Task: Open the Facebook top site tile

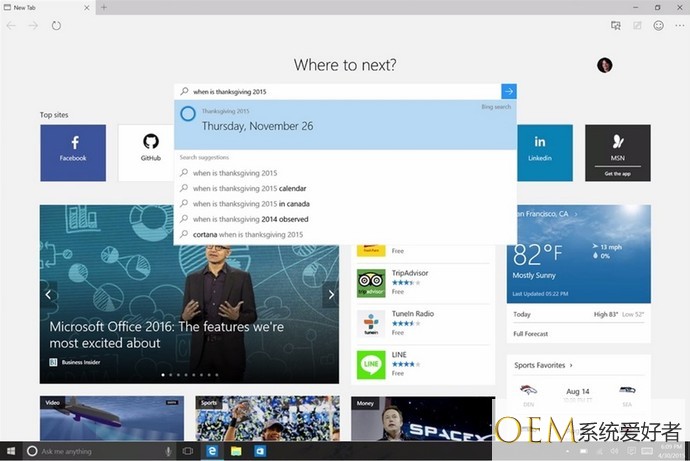Action: point(73,152)
